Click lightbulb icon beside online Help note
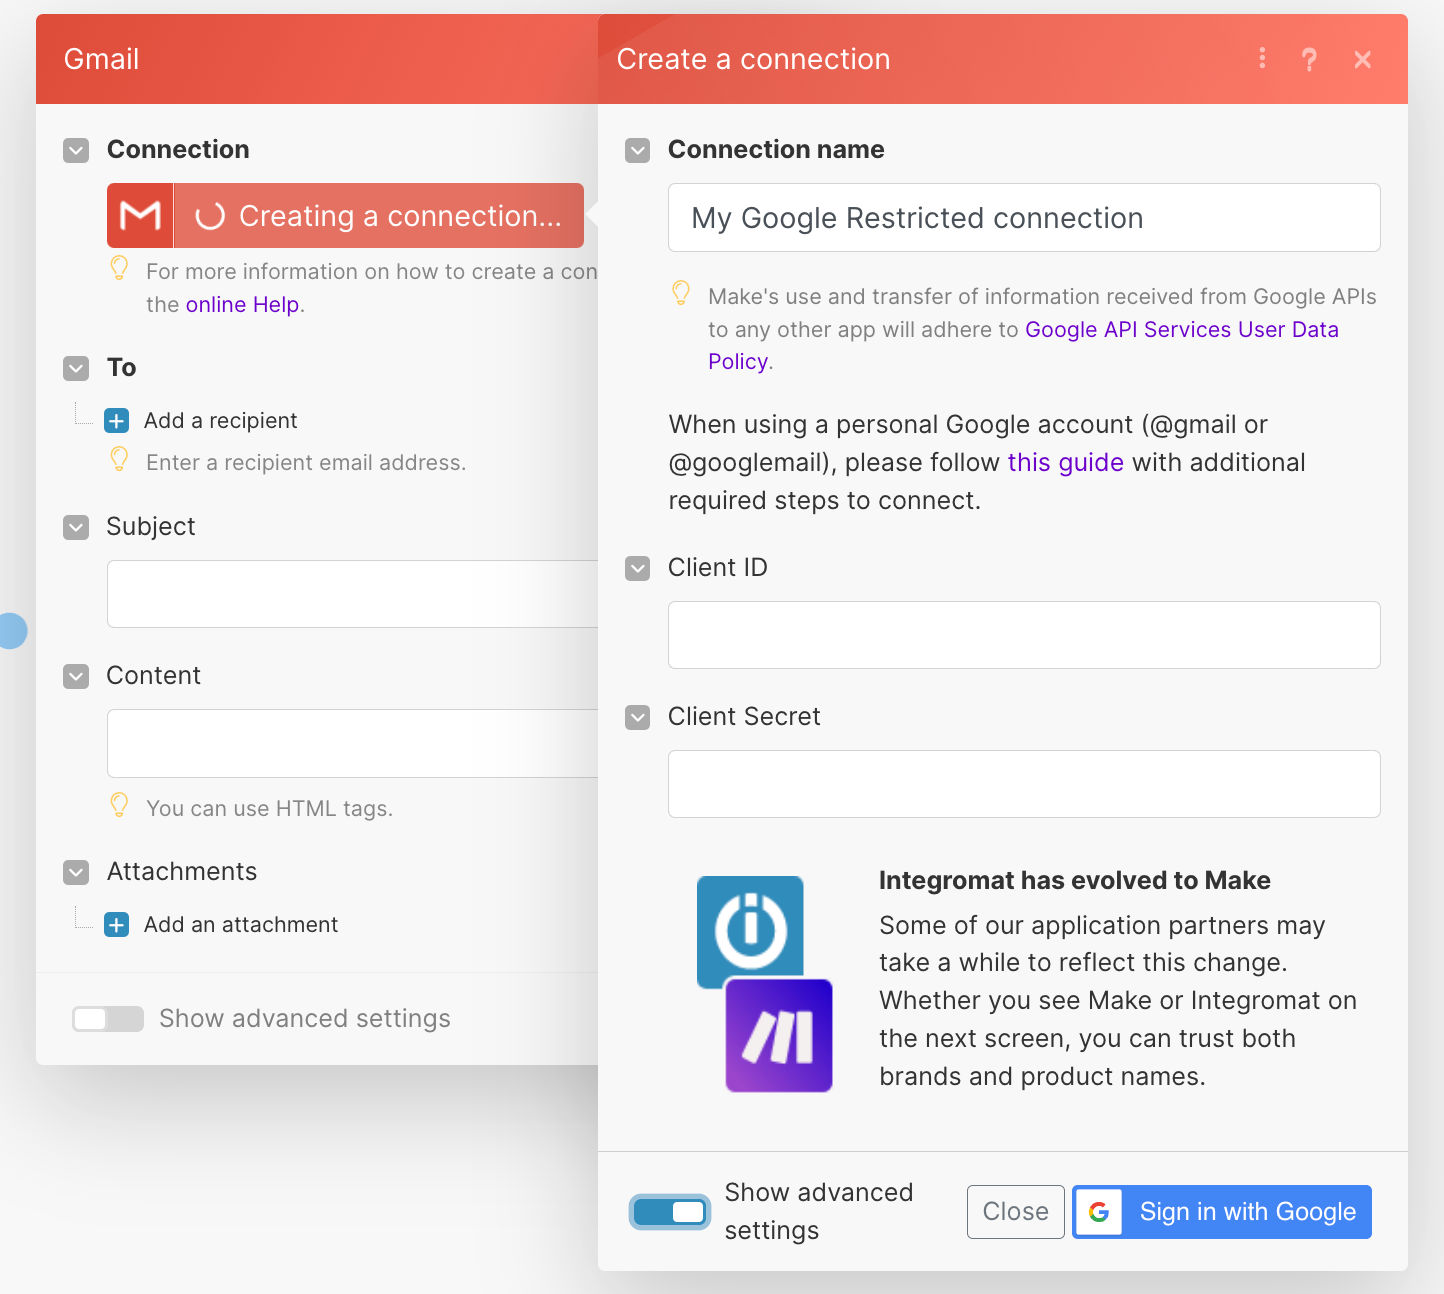The height and width of the screenshot is (1294, 1444). [x=119, y=268]
